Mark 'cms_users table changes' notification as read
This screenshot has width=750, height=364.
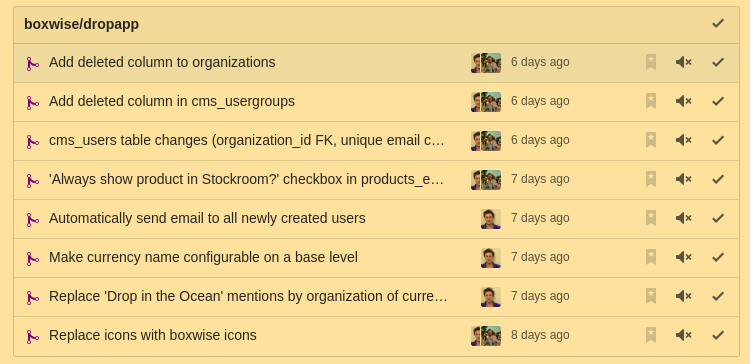point(718,140)
